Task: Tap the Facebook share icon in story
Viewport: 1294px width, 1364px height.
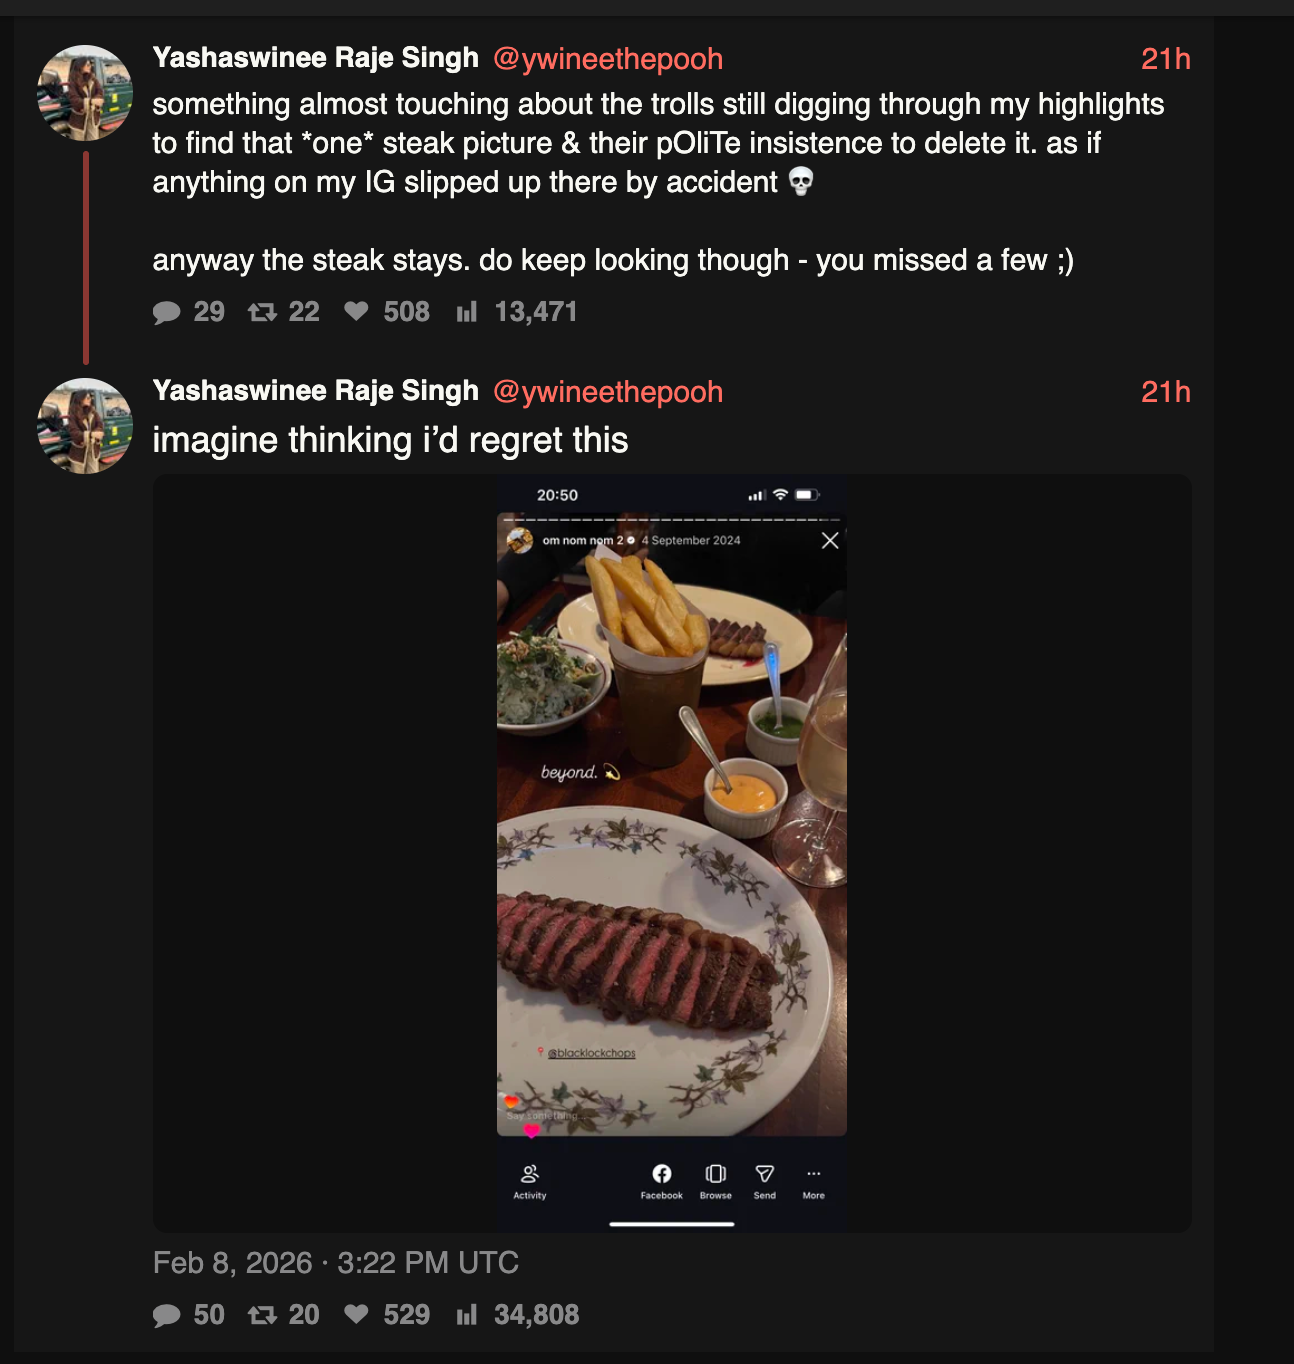Action: click(662, 1174)
